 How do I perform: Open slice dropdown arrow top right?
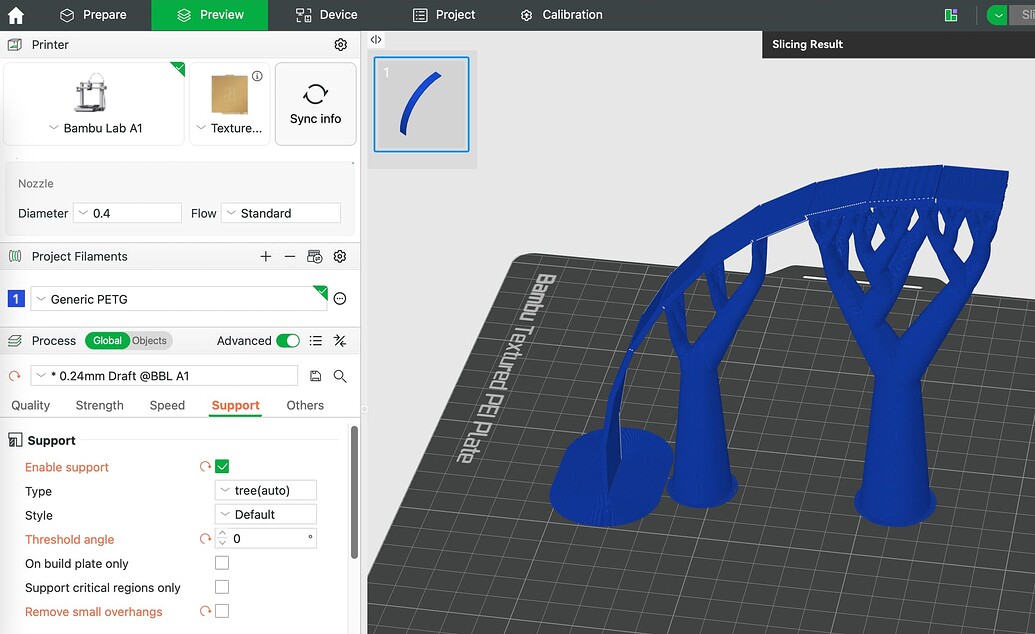click(997, 15)
